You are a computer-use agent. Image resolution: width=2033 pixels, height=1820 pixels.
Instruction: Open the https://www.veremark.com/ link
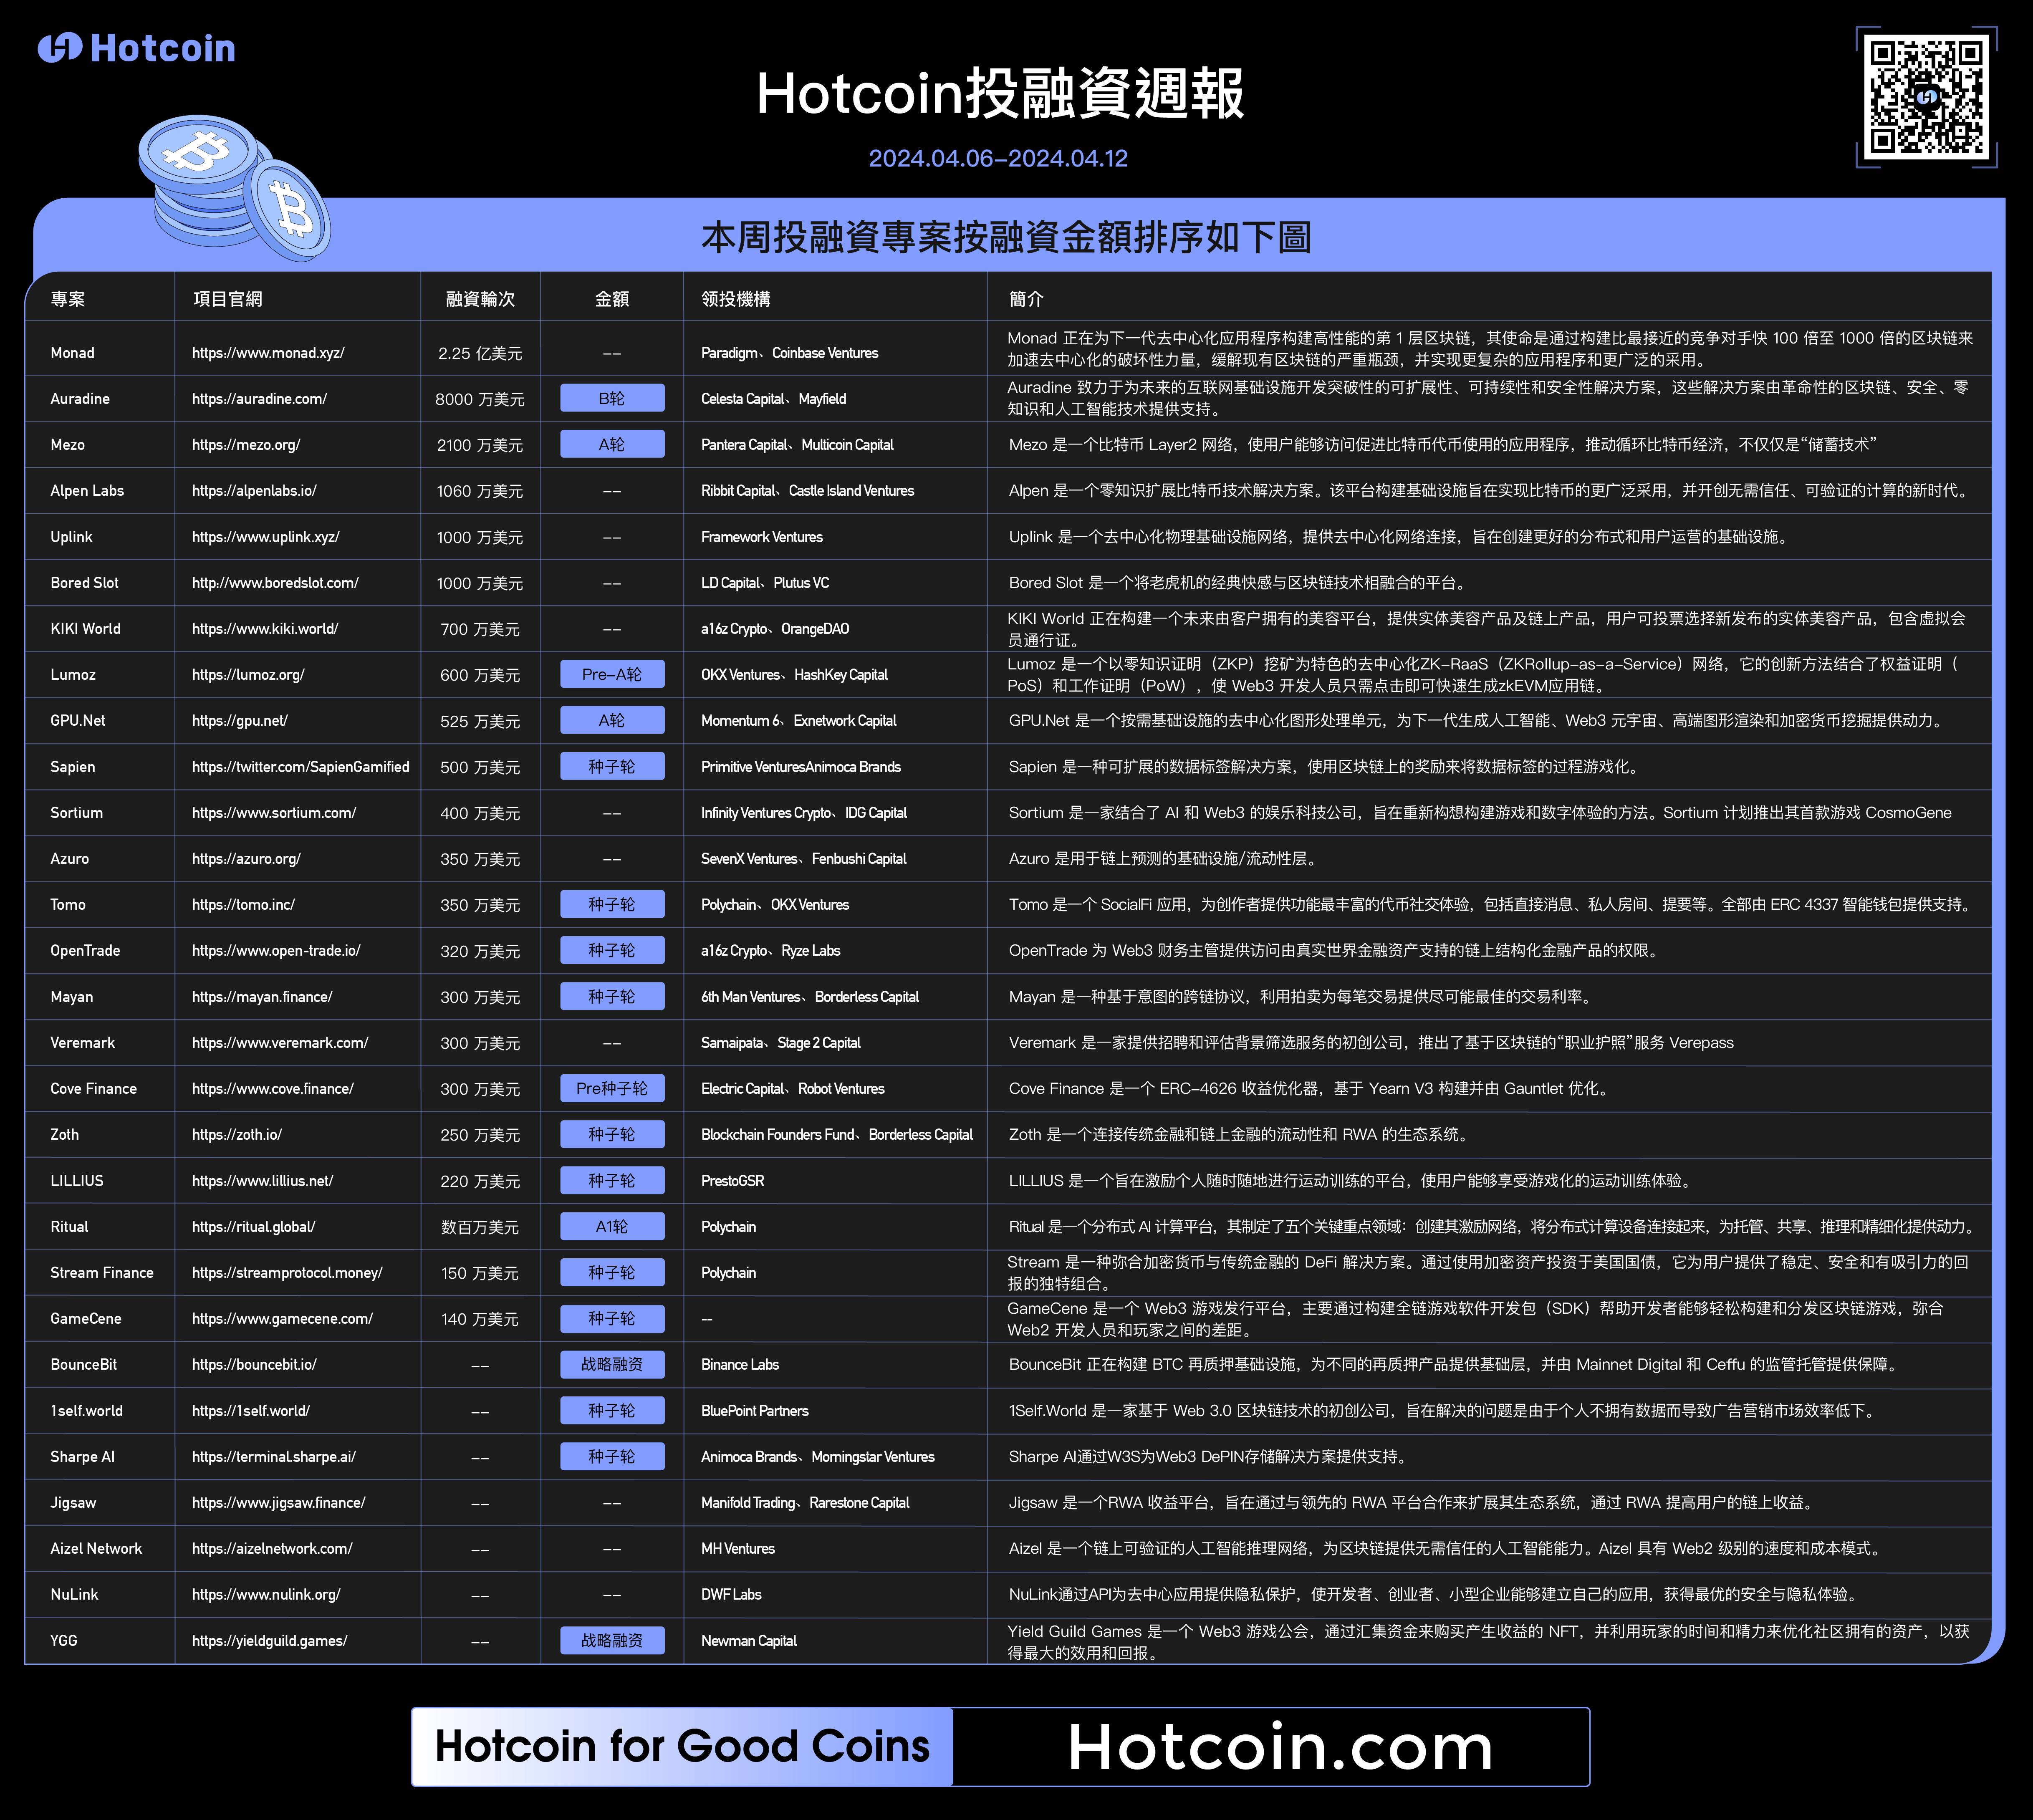280,1043
